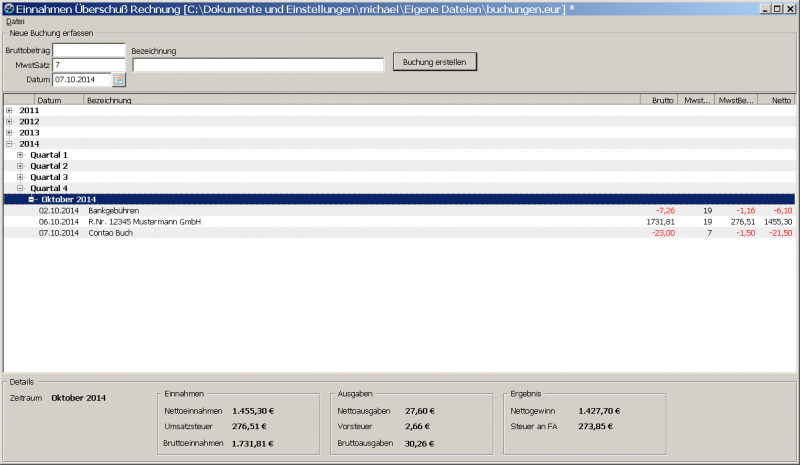Open the Datei menu
The image size is (800, 465).
(x=15, y=21)
